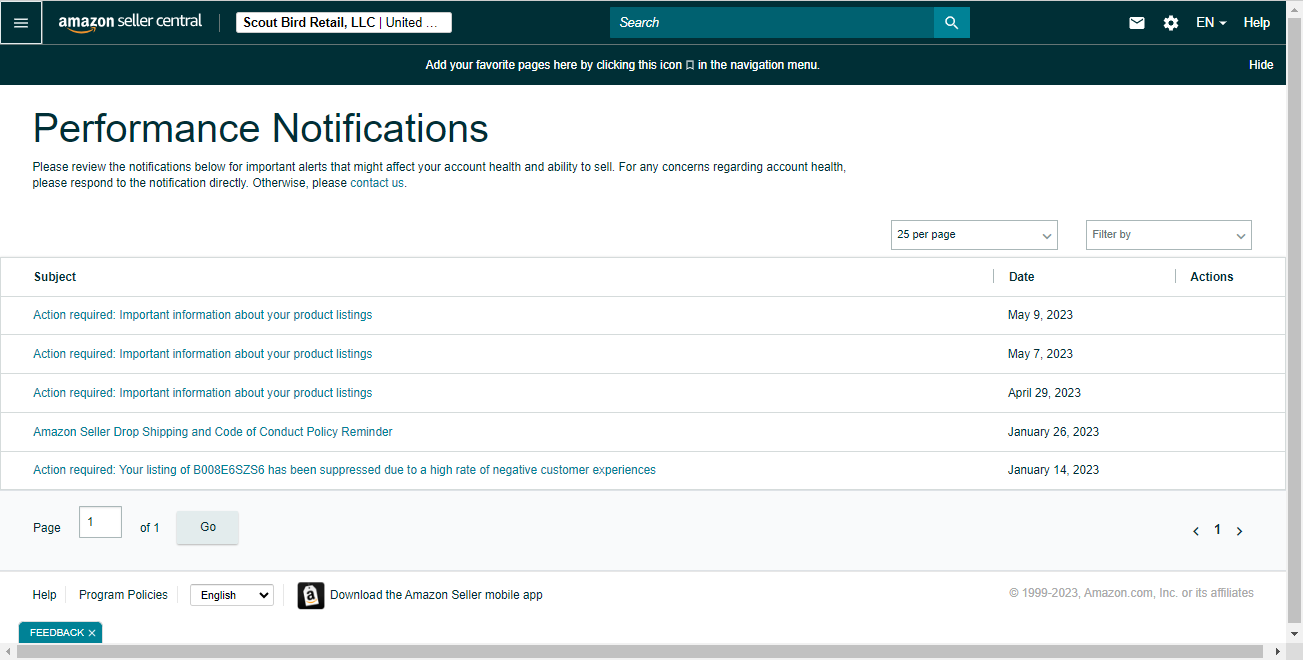The height and width of the screenshot is (660, 1303).
Task: Open Drop Shipping and Code of Conduct Policy Reminder
Action: point(212,432)
